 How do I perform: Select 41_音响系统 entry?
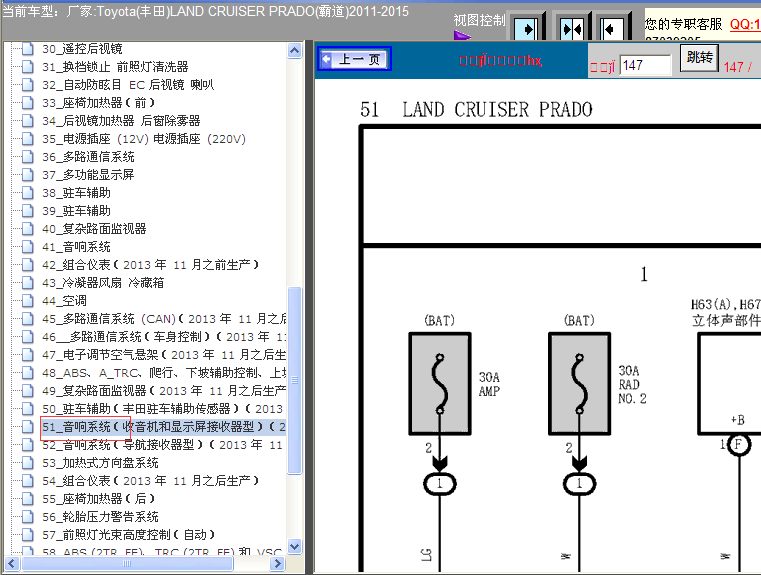coord(76,246)
